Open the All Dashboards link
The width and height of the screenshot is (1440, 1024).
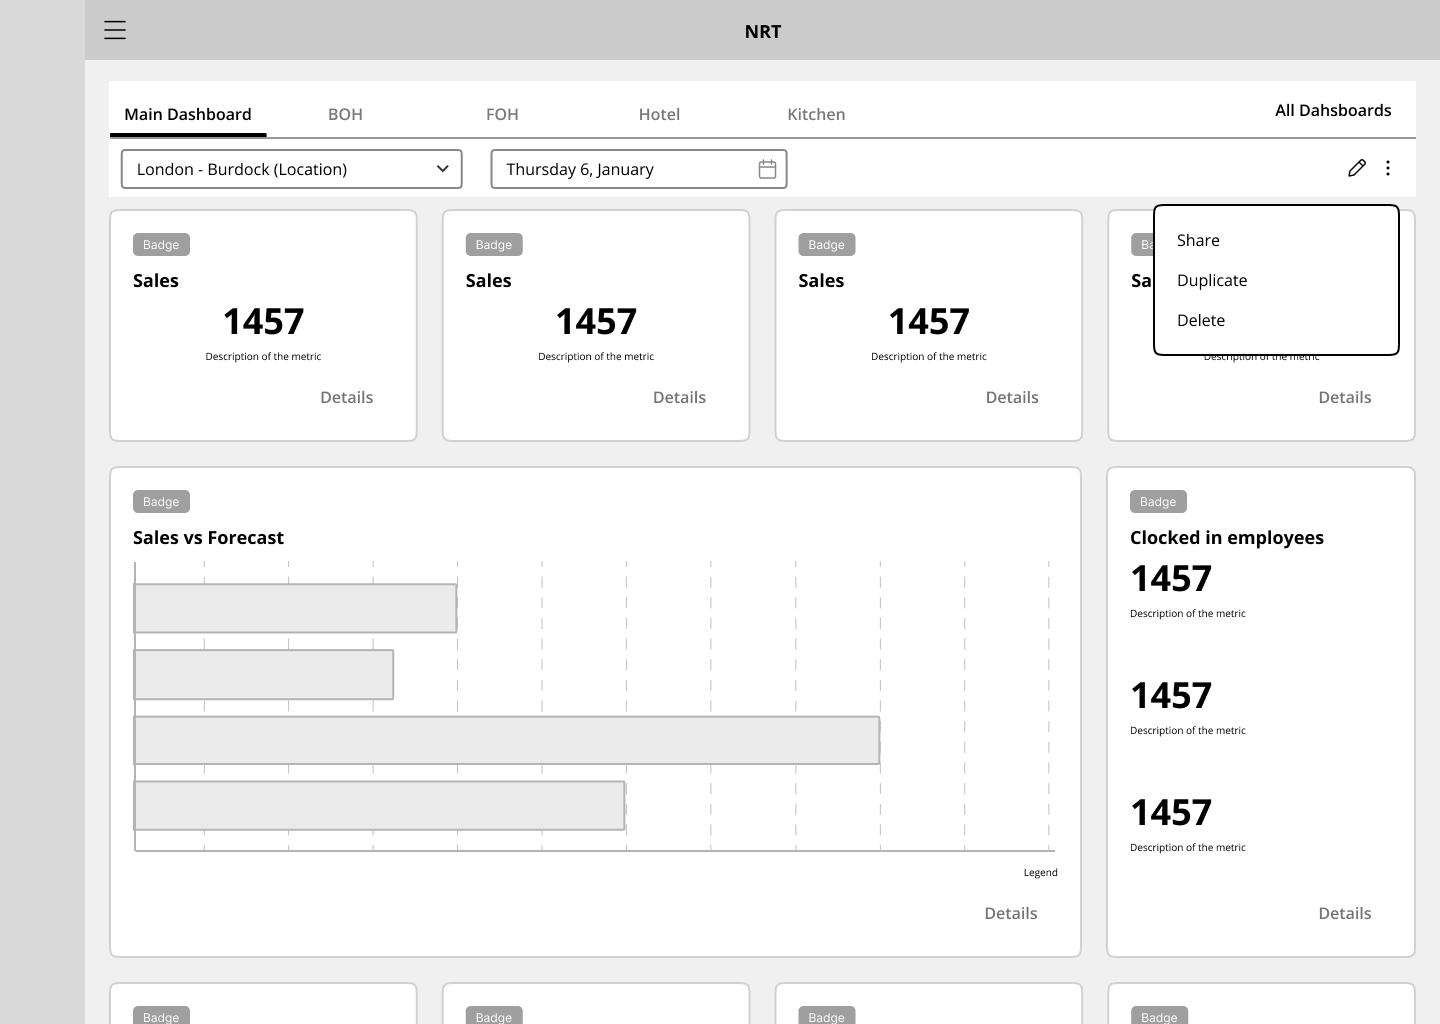pos(1332,110)
